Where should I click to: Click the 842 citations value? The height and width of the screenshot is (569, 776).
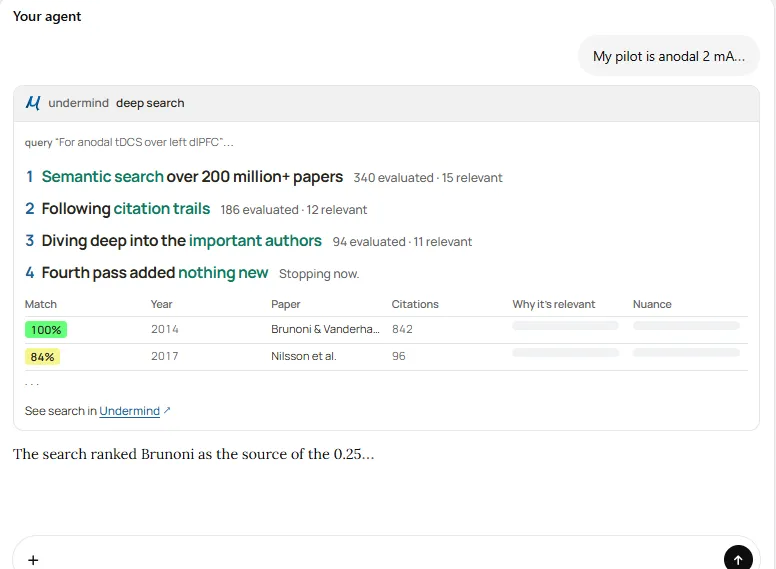(x=402, y=329)
